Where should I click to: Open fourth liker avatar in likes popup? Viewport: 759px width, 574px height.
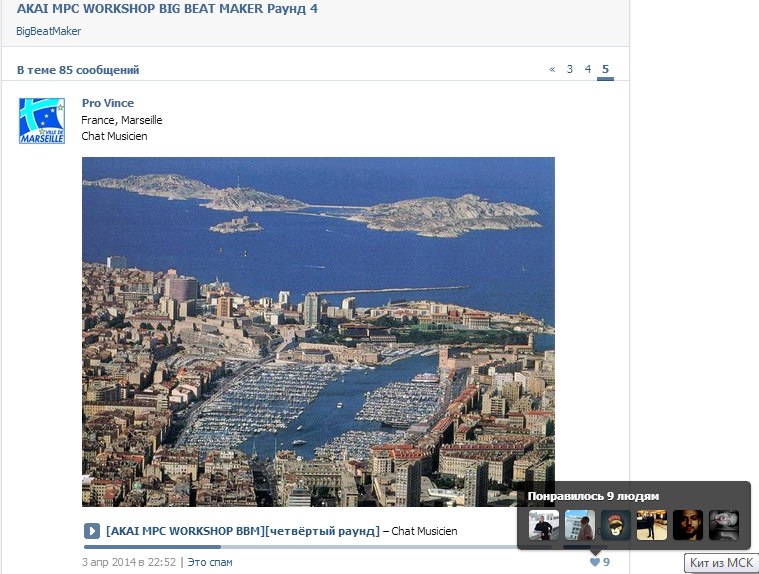point(652,525)
